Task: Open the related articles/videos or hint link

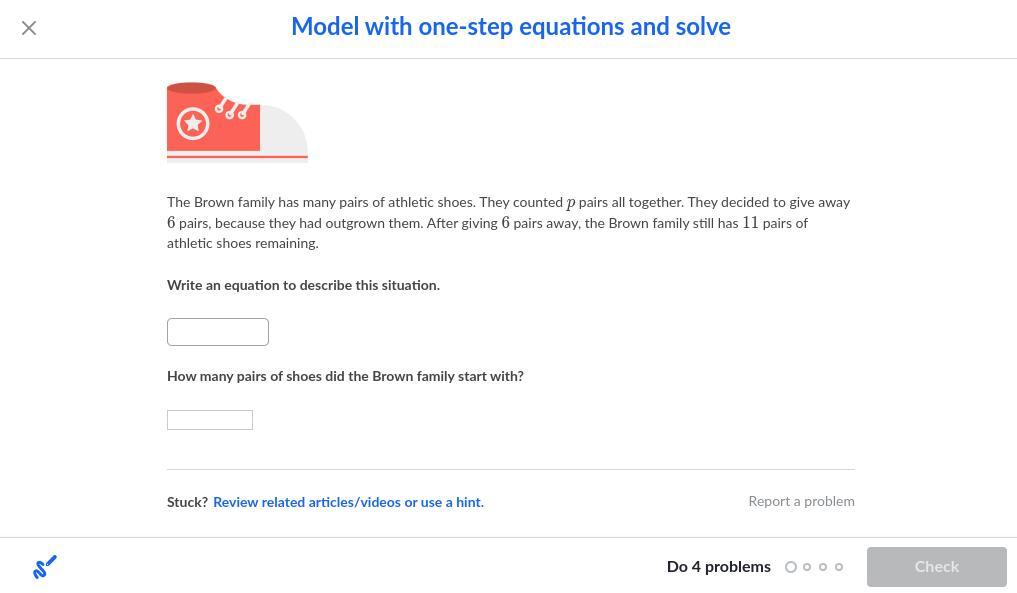Action: pyautogui.click(x=348, y=502)
